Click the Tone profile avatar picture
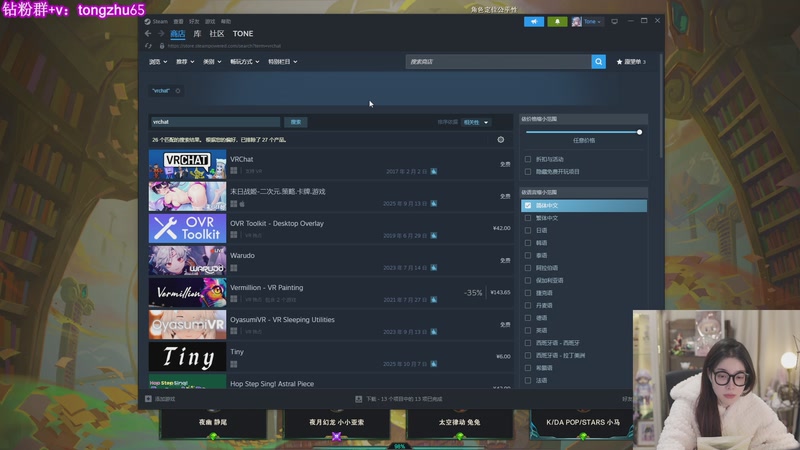This screenshot has height=450, width=800. (577, 21)
